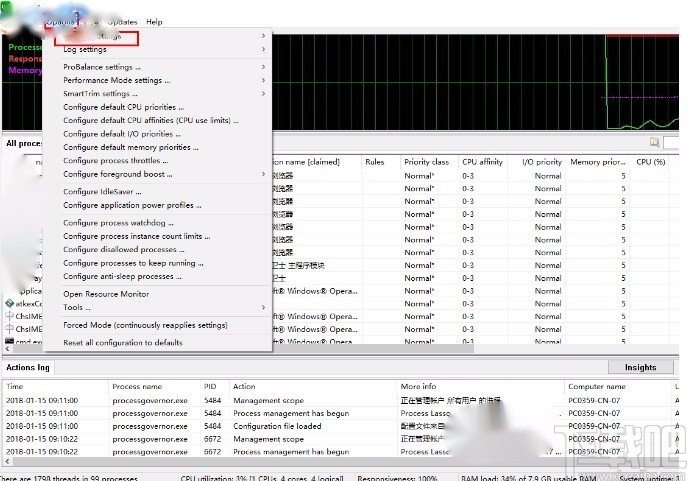Image resolution: width=689 pixels, height=481 pixels.
Task: Click the '主程序模块' process description cell
Action: [x=306, y=265]
